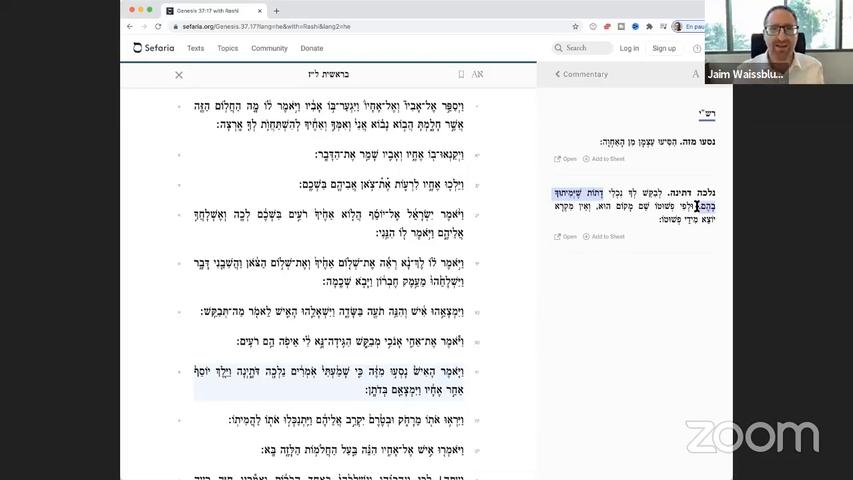Select verse beginning ויאמר את אחי אנכי מבקש
This screenshot has width=853, height=480.
(350, 342)
